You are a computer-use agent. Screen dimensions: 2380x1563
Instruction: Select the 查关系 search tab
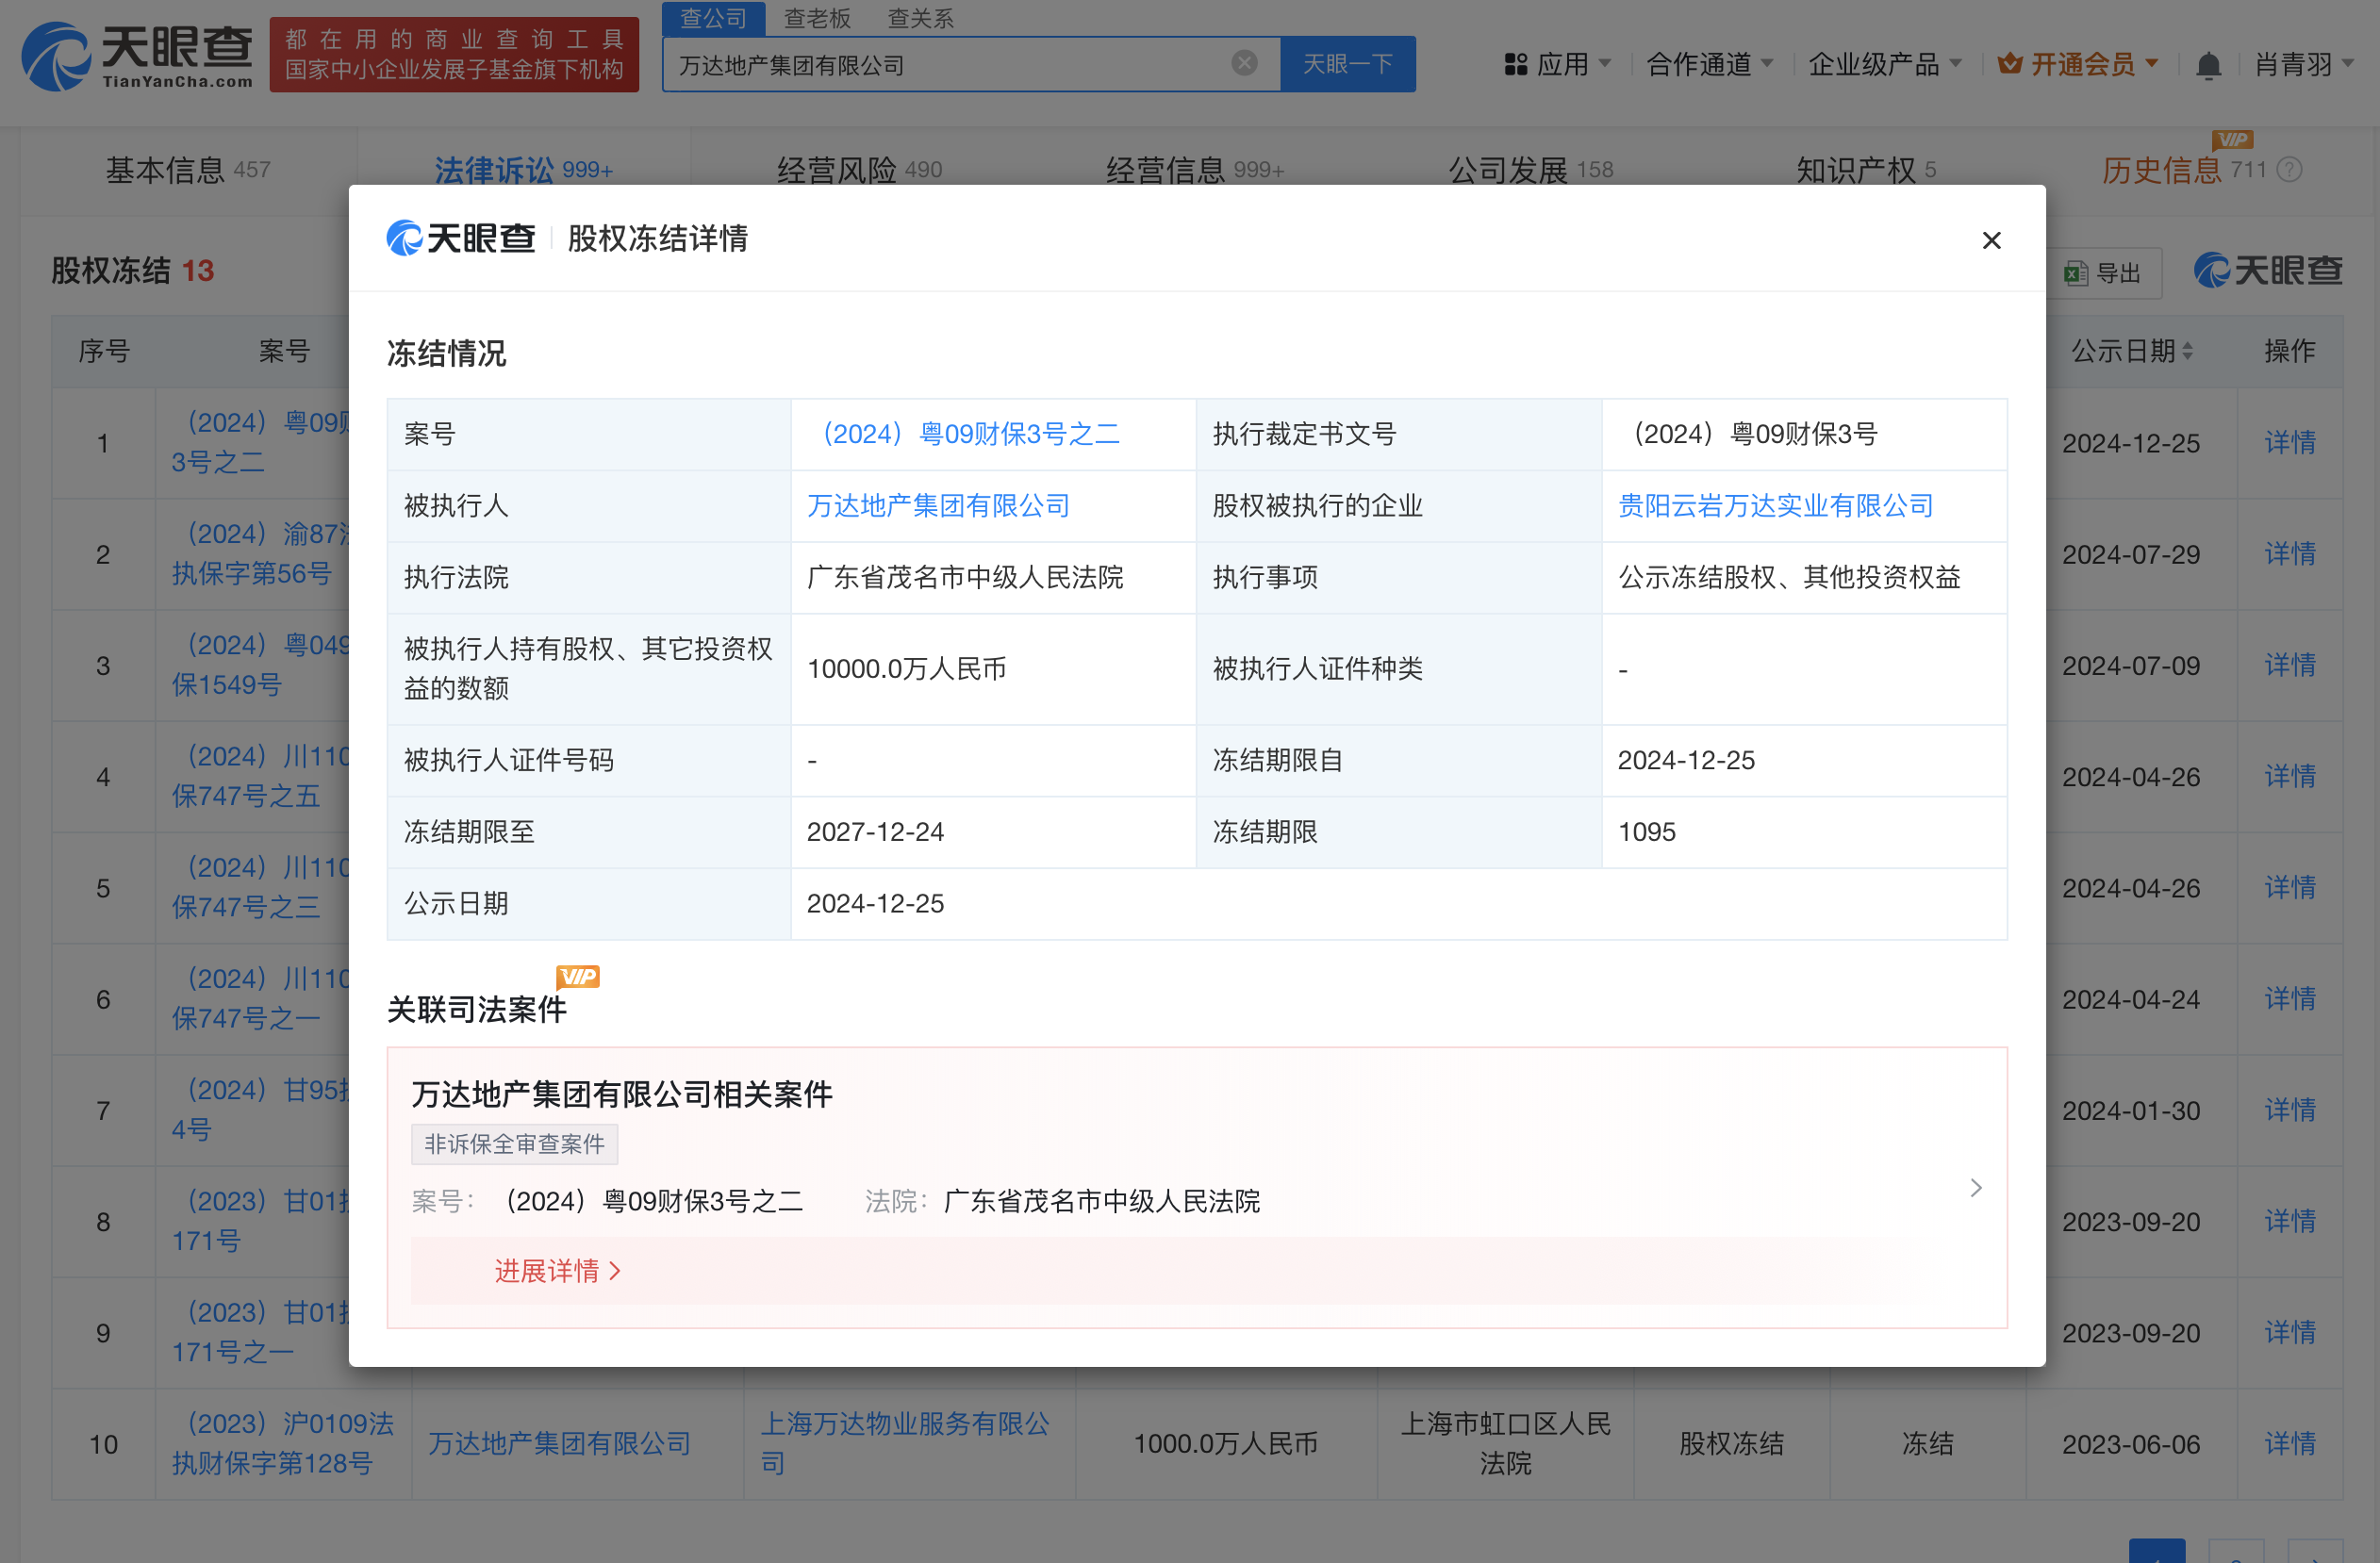click(920, 18)
